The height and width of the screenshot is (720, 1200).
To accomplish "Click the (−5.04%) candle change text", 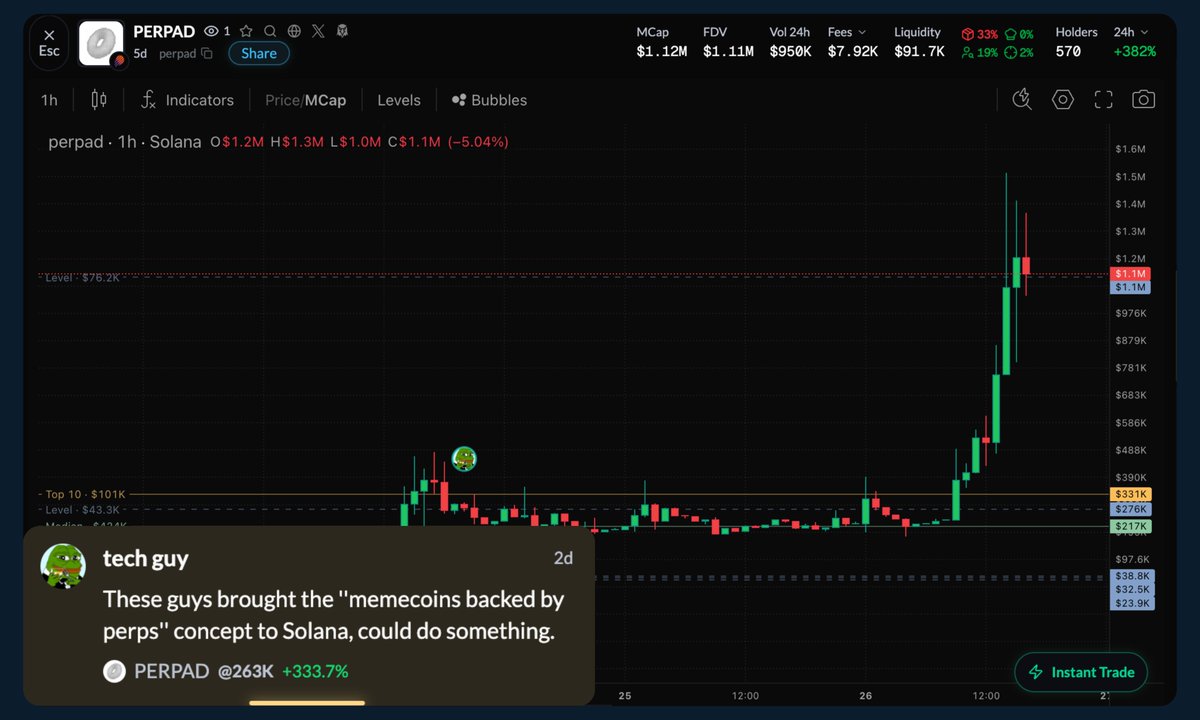I will click(x=477, y=142).
